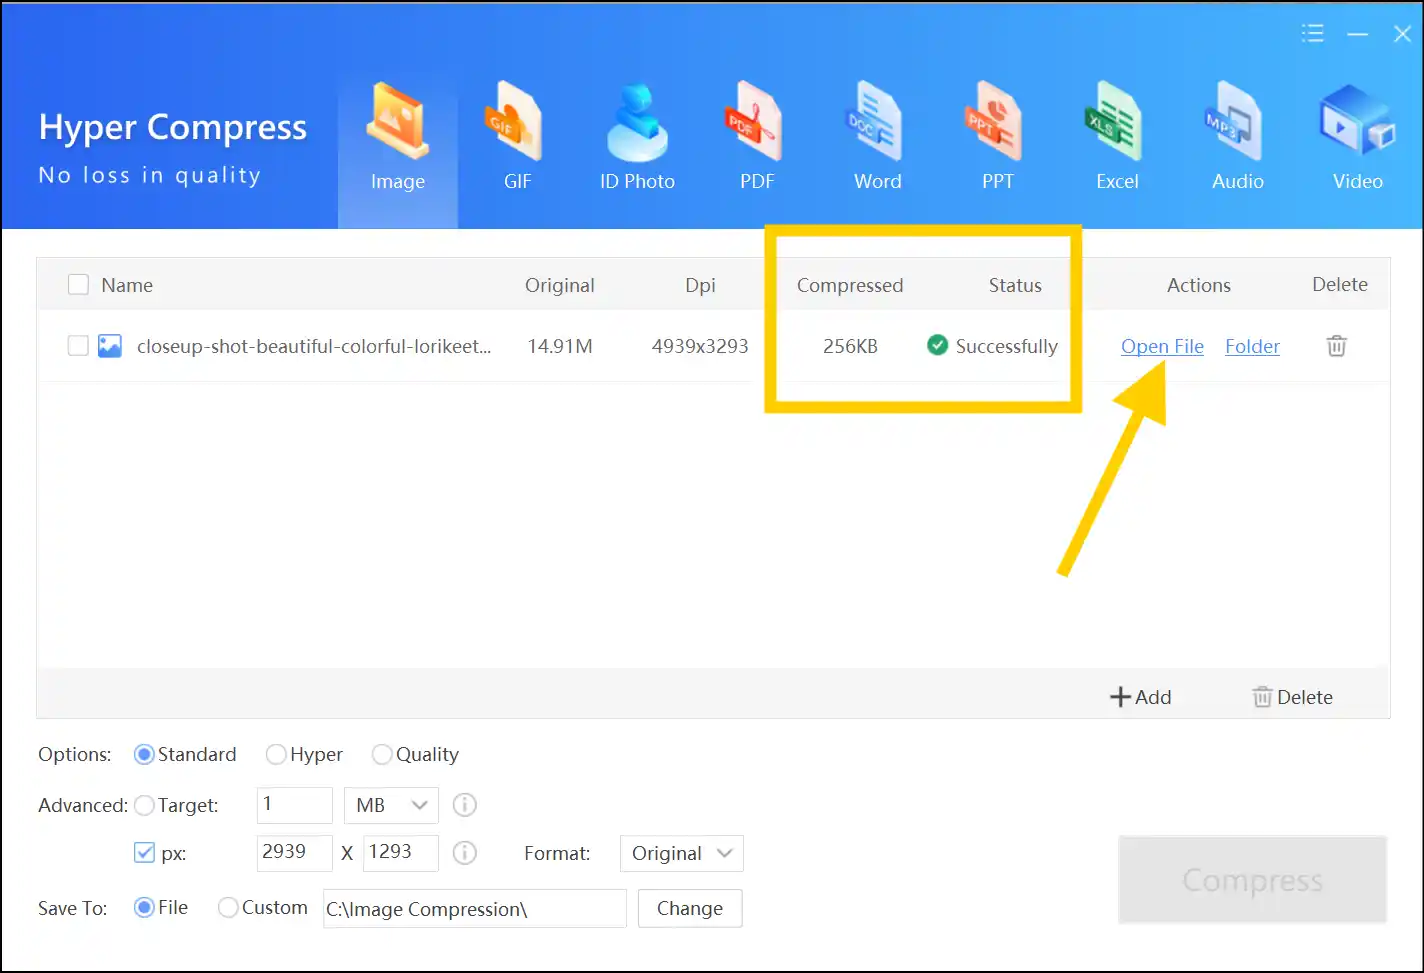Image resolution: width=1424 pixels, height=973 pixels.
Task: Click the 4939x3293 dimensions value
Action: click(700, 346)
